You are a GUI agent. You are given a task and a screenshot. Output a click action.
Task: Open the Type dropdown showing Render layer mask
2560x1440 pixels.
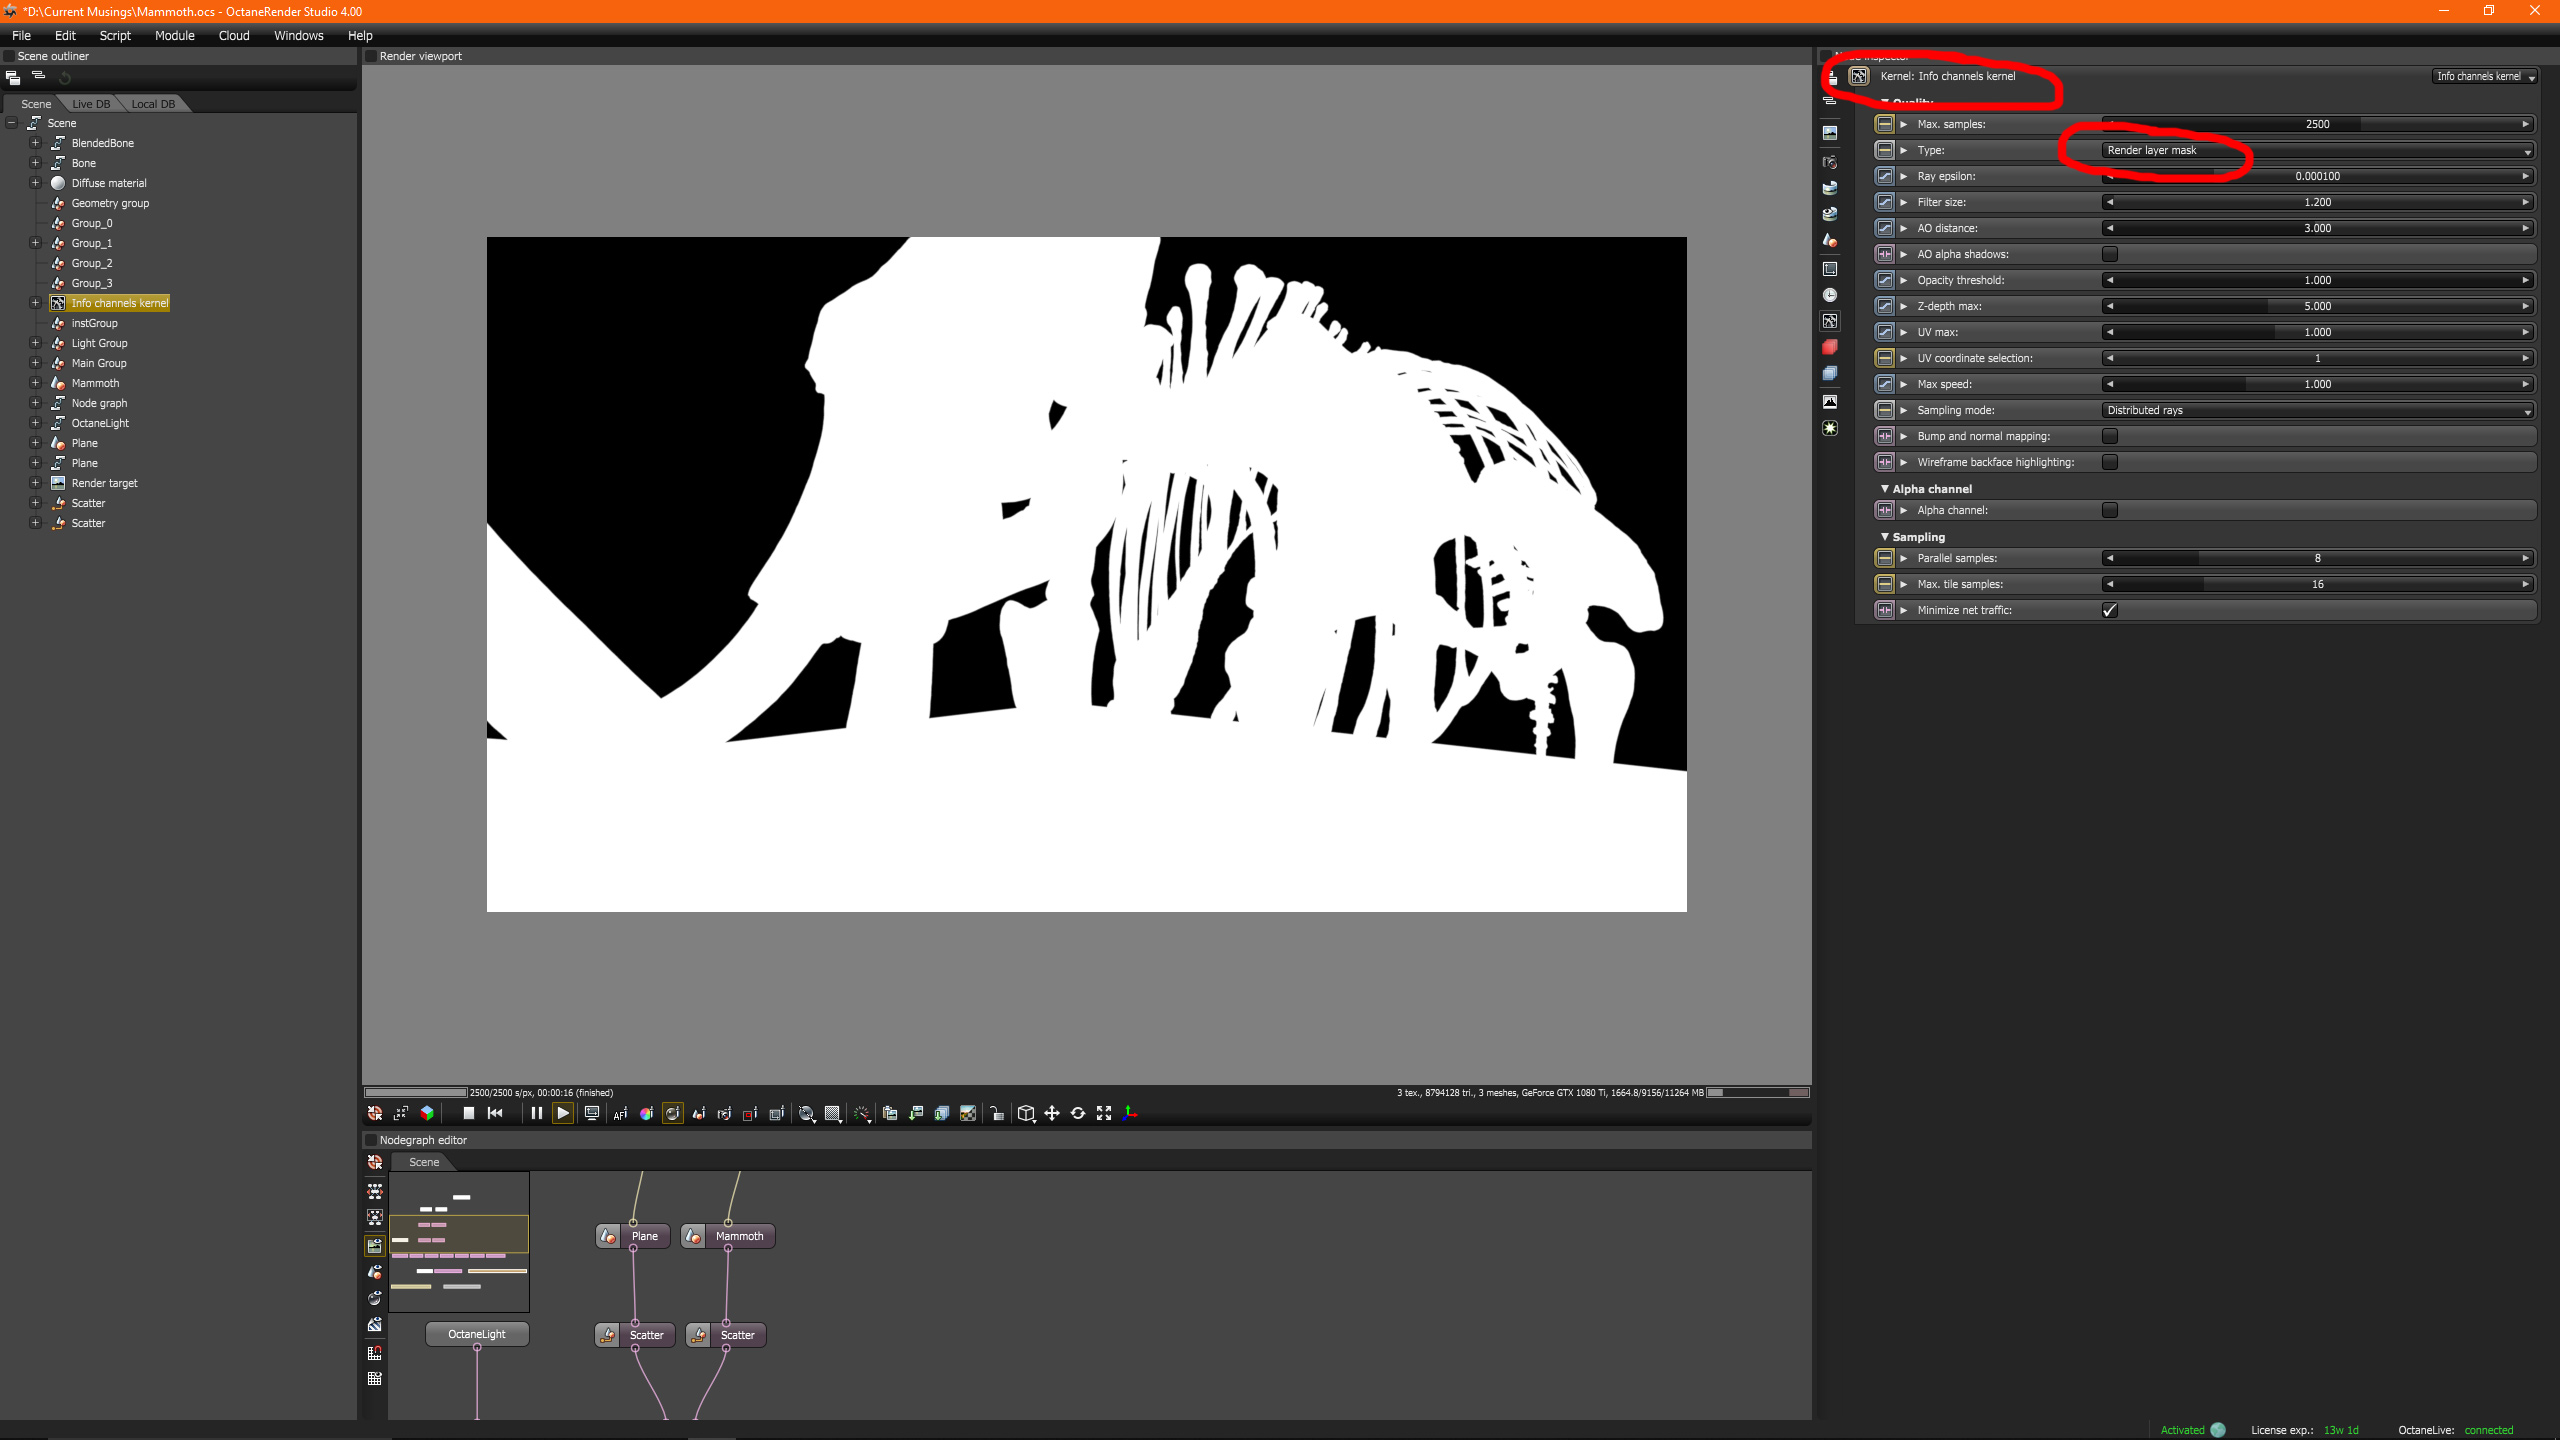click(2316, 150)
